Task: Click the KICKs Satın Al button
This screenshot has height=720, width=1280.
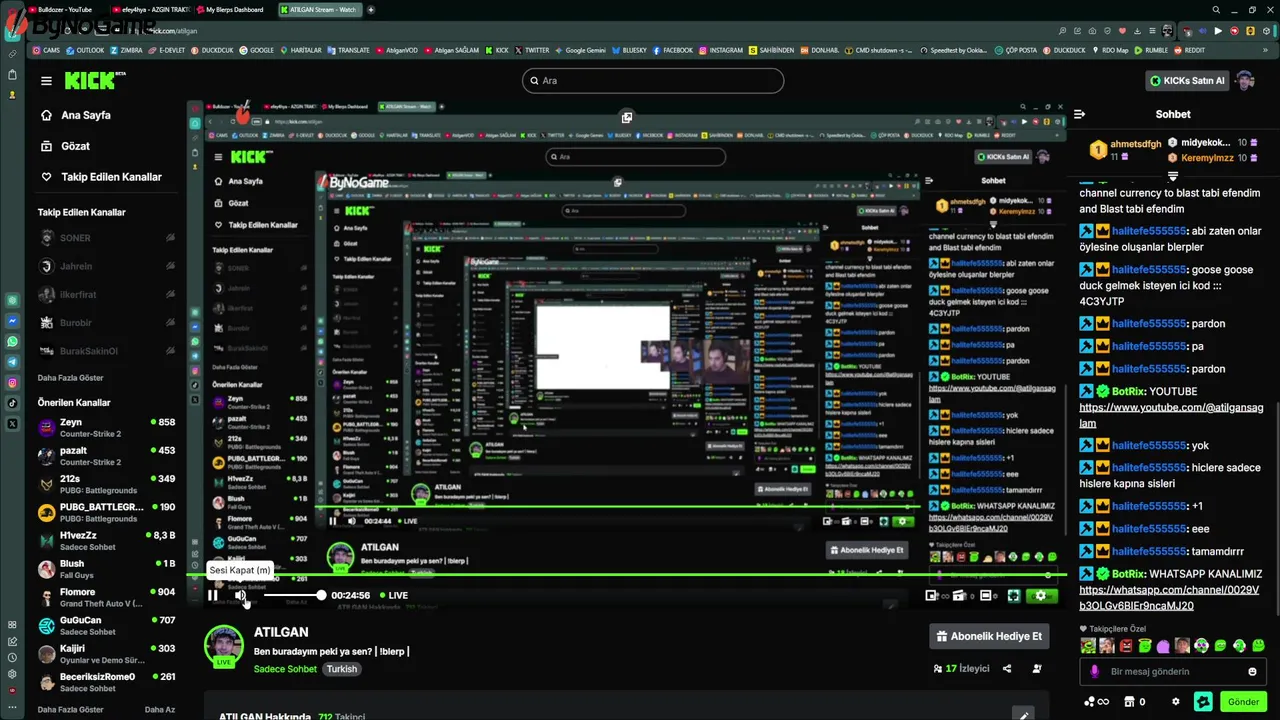Action: [x=1187, y=81]
